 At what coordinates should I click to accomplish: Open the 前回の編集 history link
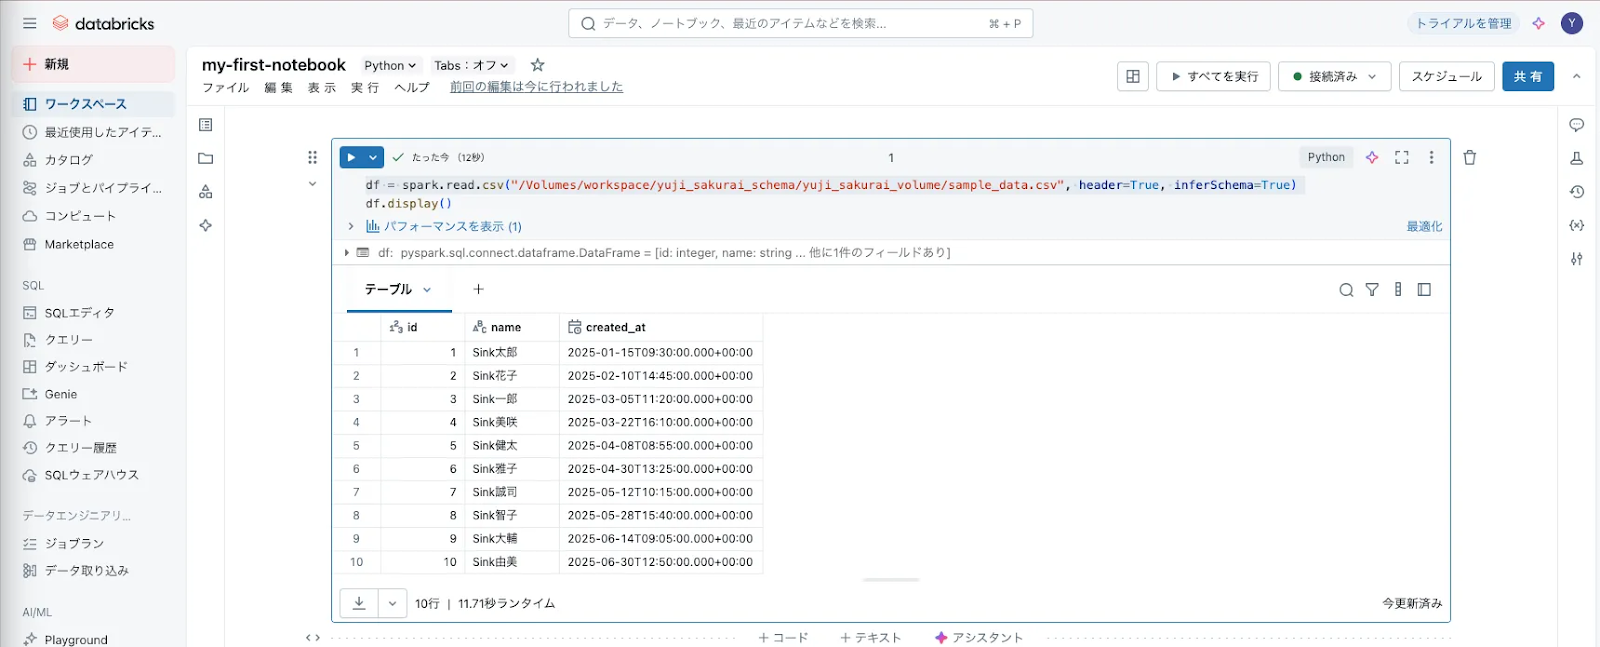(x=536, y=87)
